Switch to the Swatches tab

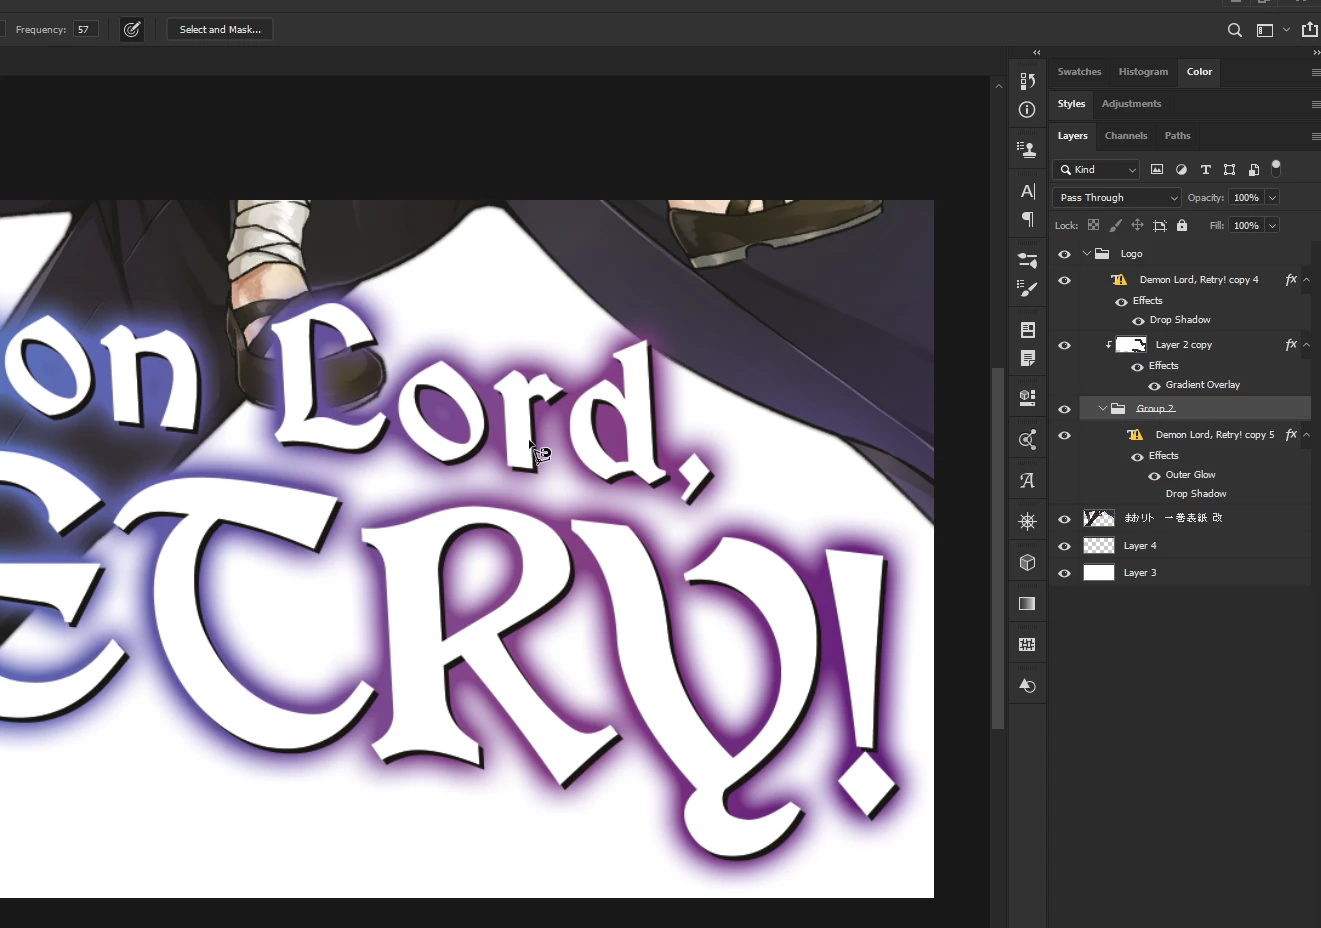click(1079, 72)
